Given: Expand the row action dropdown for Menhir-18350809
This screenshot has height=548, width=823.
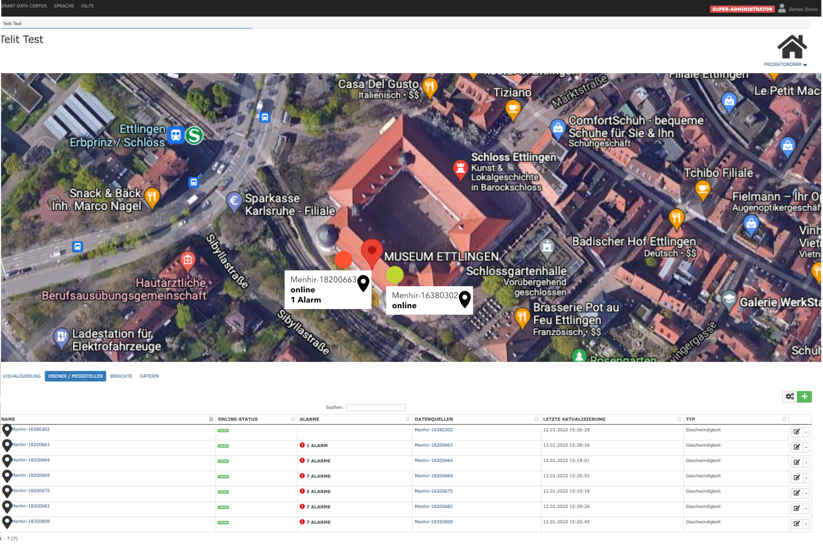Looking at the screenshot, I should (x=806, y=523).
